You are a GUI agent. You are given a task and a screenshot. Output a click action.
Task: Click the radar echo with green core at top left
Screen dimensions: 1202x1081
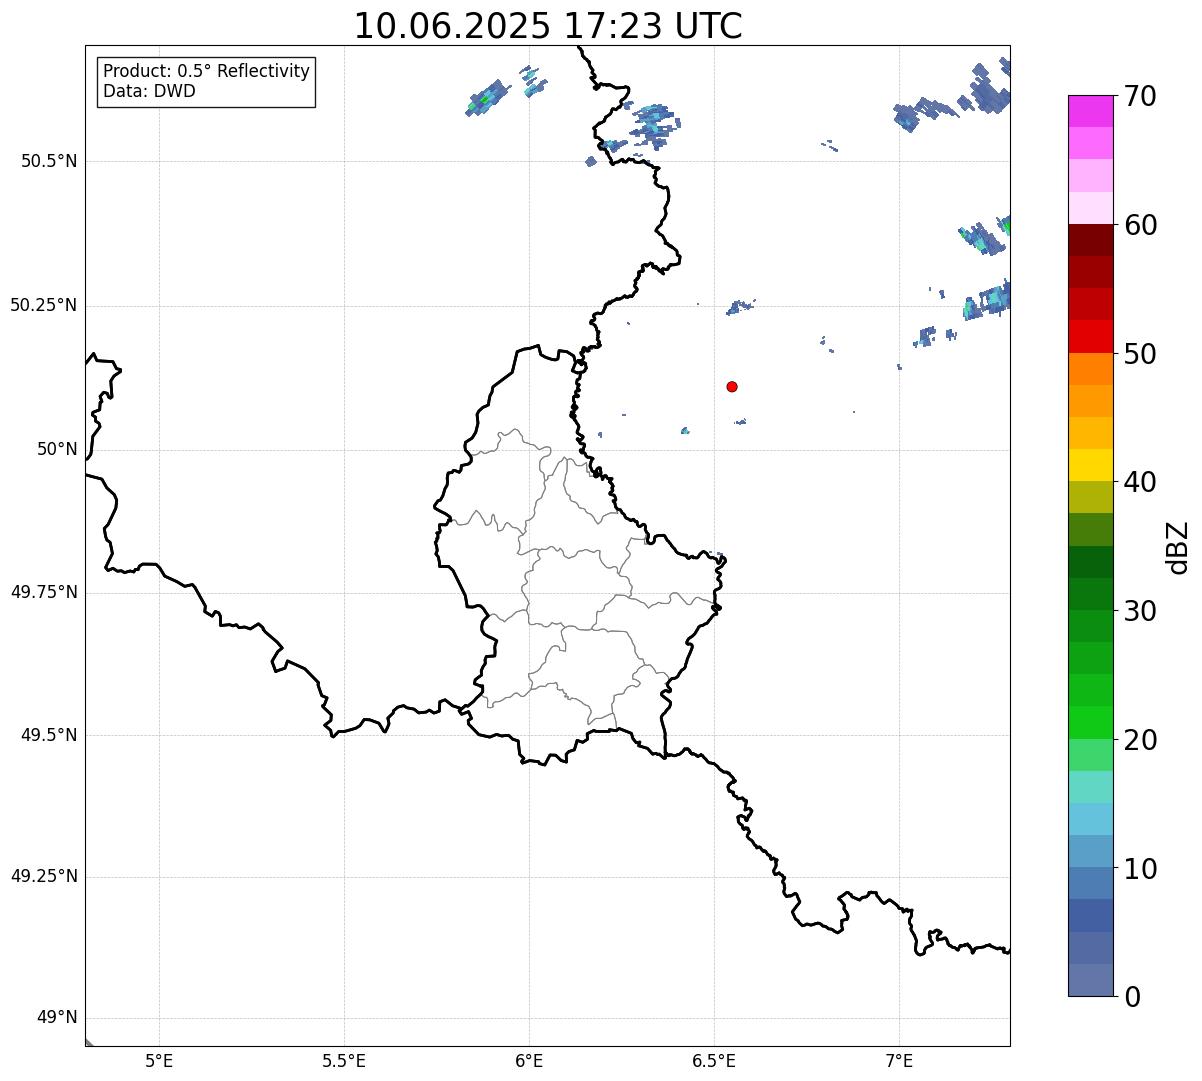point(487,98)
